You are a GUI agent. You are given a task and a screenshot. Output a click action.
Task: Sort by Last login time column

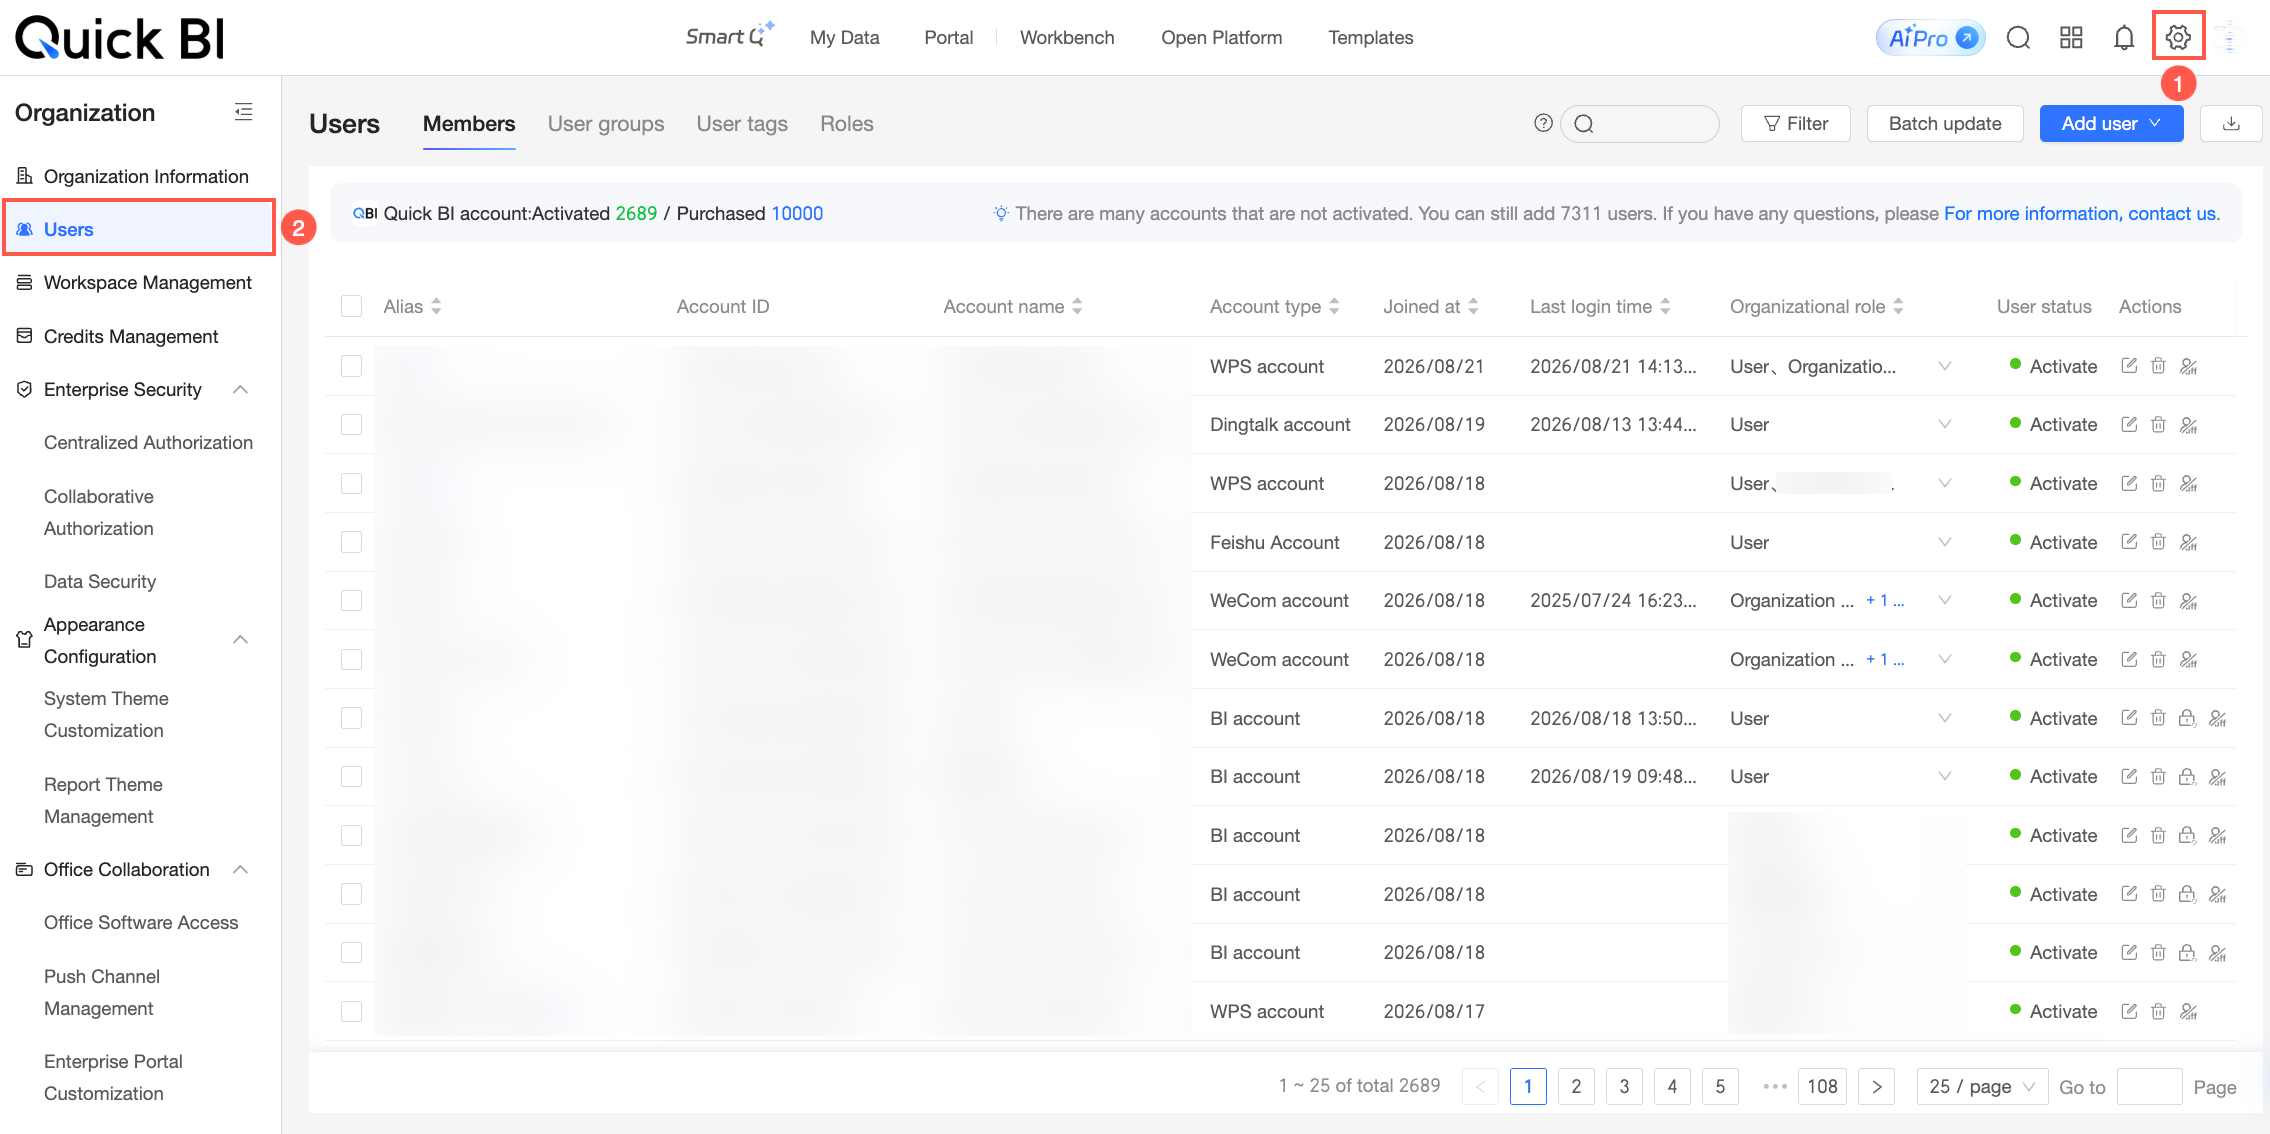1665,306
